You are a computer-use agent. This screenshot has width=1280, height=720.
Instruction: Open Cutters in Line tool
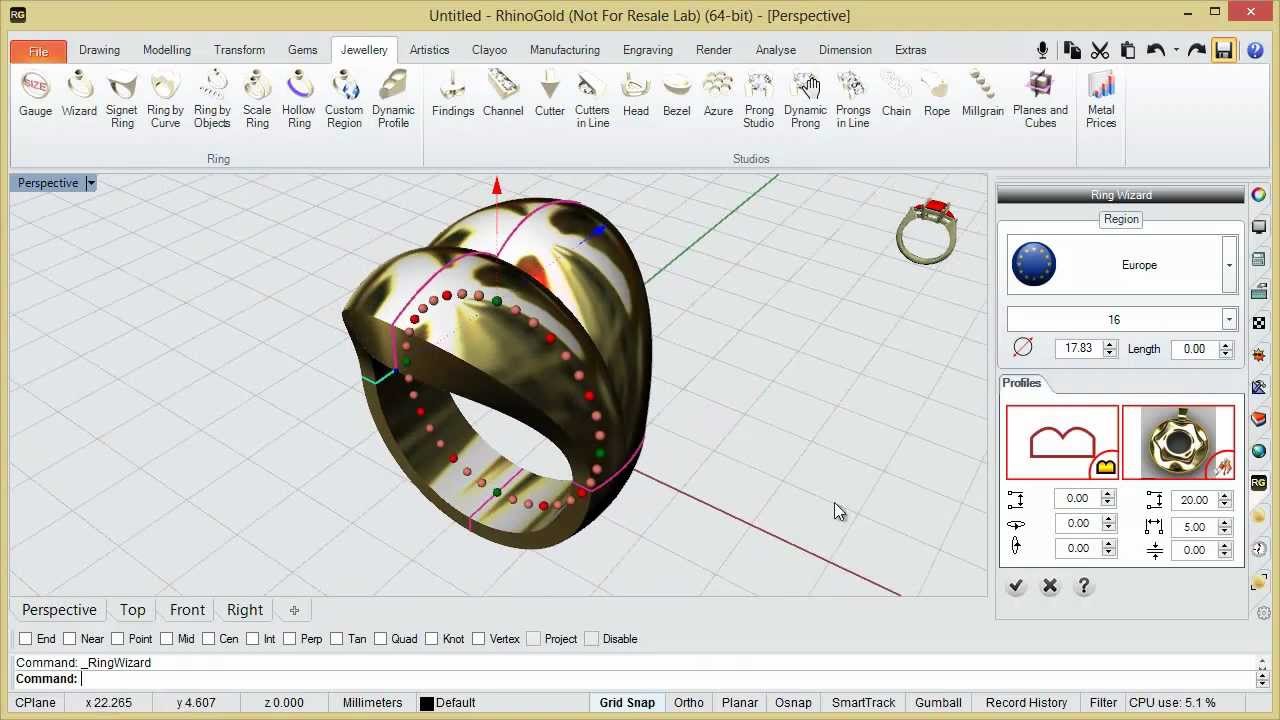tap(592, 101)
